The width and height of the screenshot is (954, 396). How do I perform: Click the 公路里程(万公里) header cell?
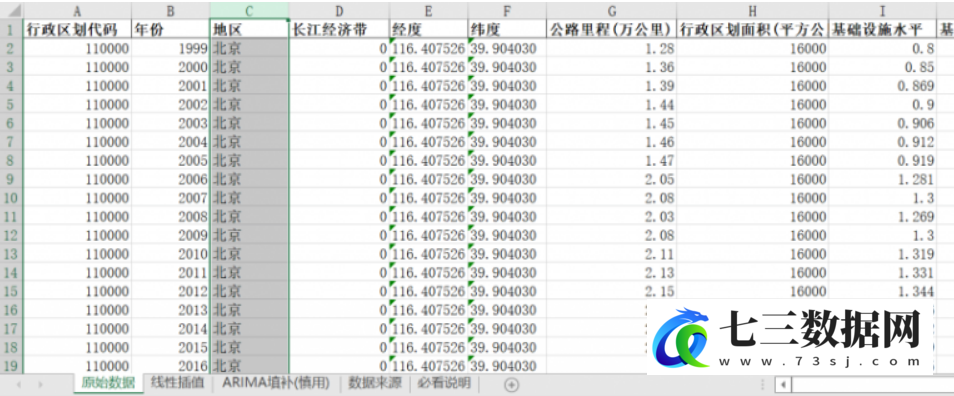pos(611,29)
